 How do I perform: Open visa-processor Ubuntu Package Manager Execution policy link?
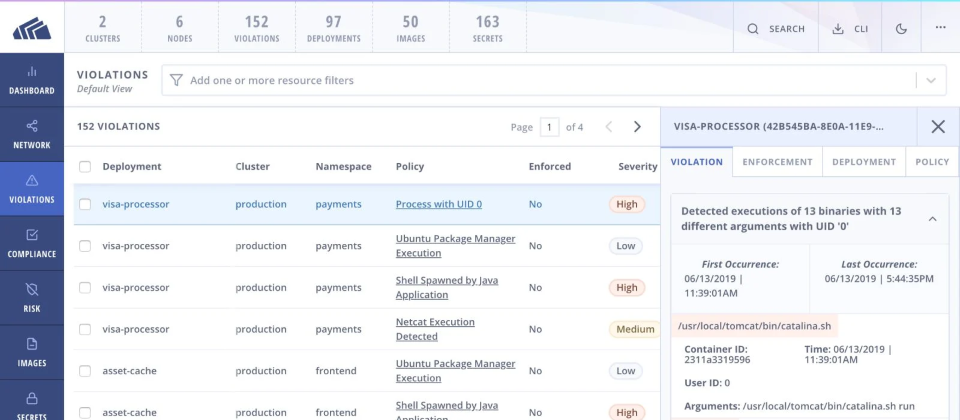[456, 246]
